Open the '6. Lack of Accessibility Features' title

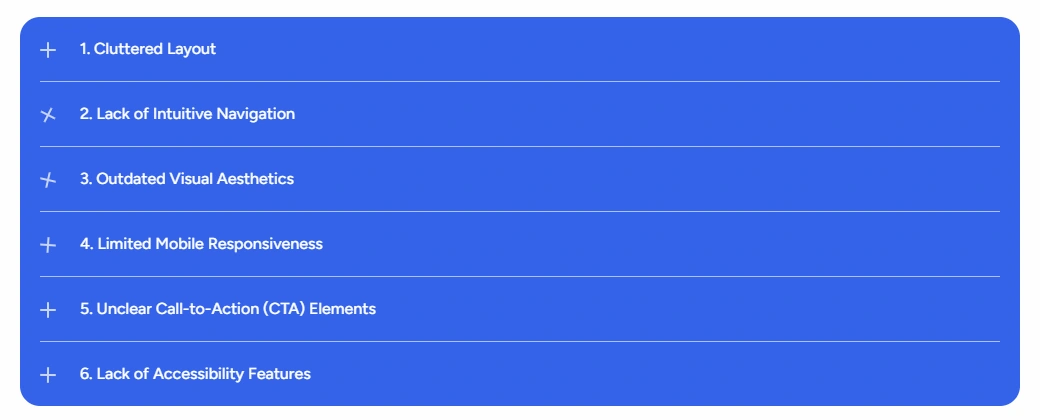(195, 374)
